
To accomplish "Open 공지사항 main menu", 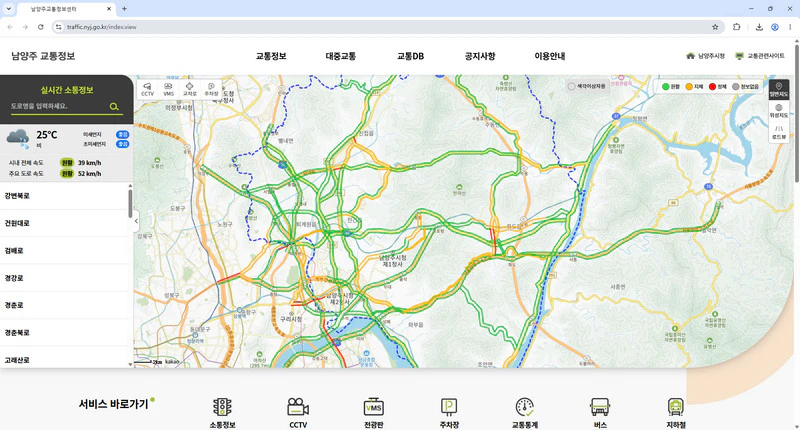I will coord(480,56).
